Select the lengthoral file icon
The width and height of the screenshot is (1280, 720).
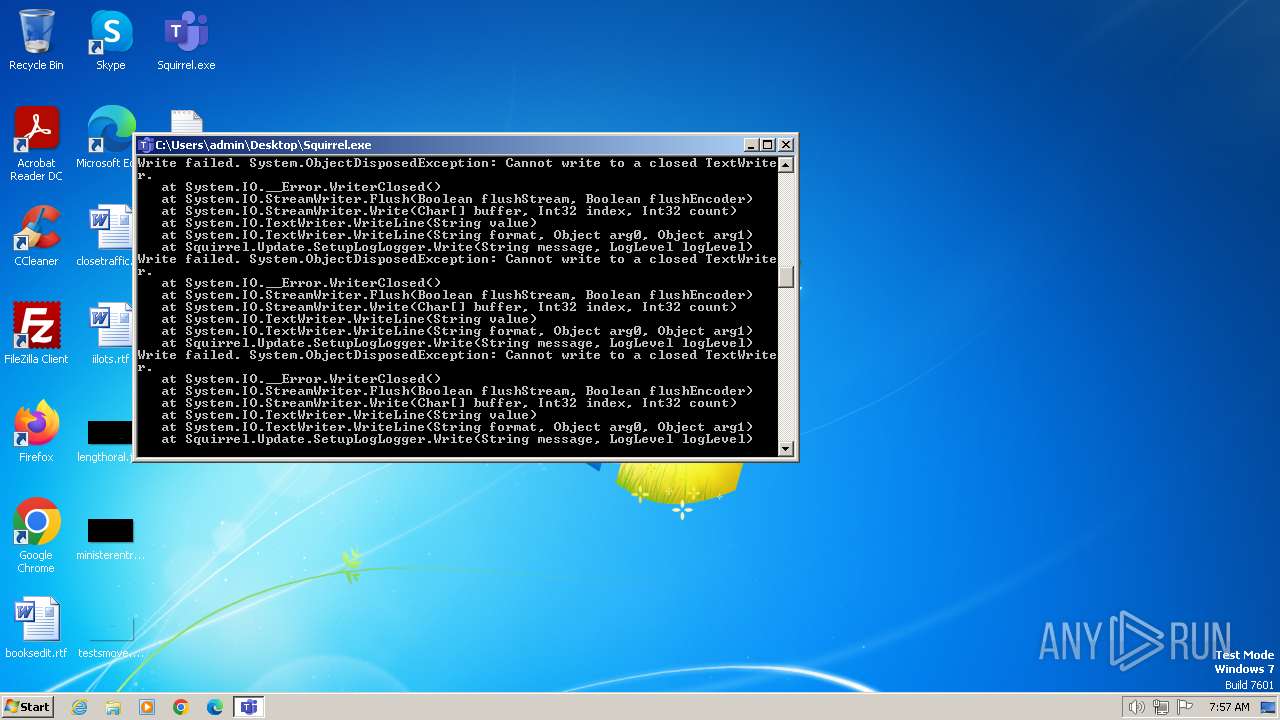108,440
